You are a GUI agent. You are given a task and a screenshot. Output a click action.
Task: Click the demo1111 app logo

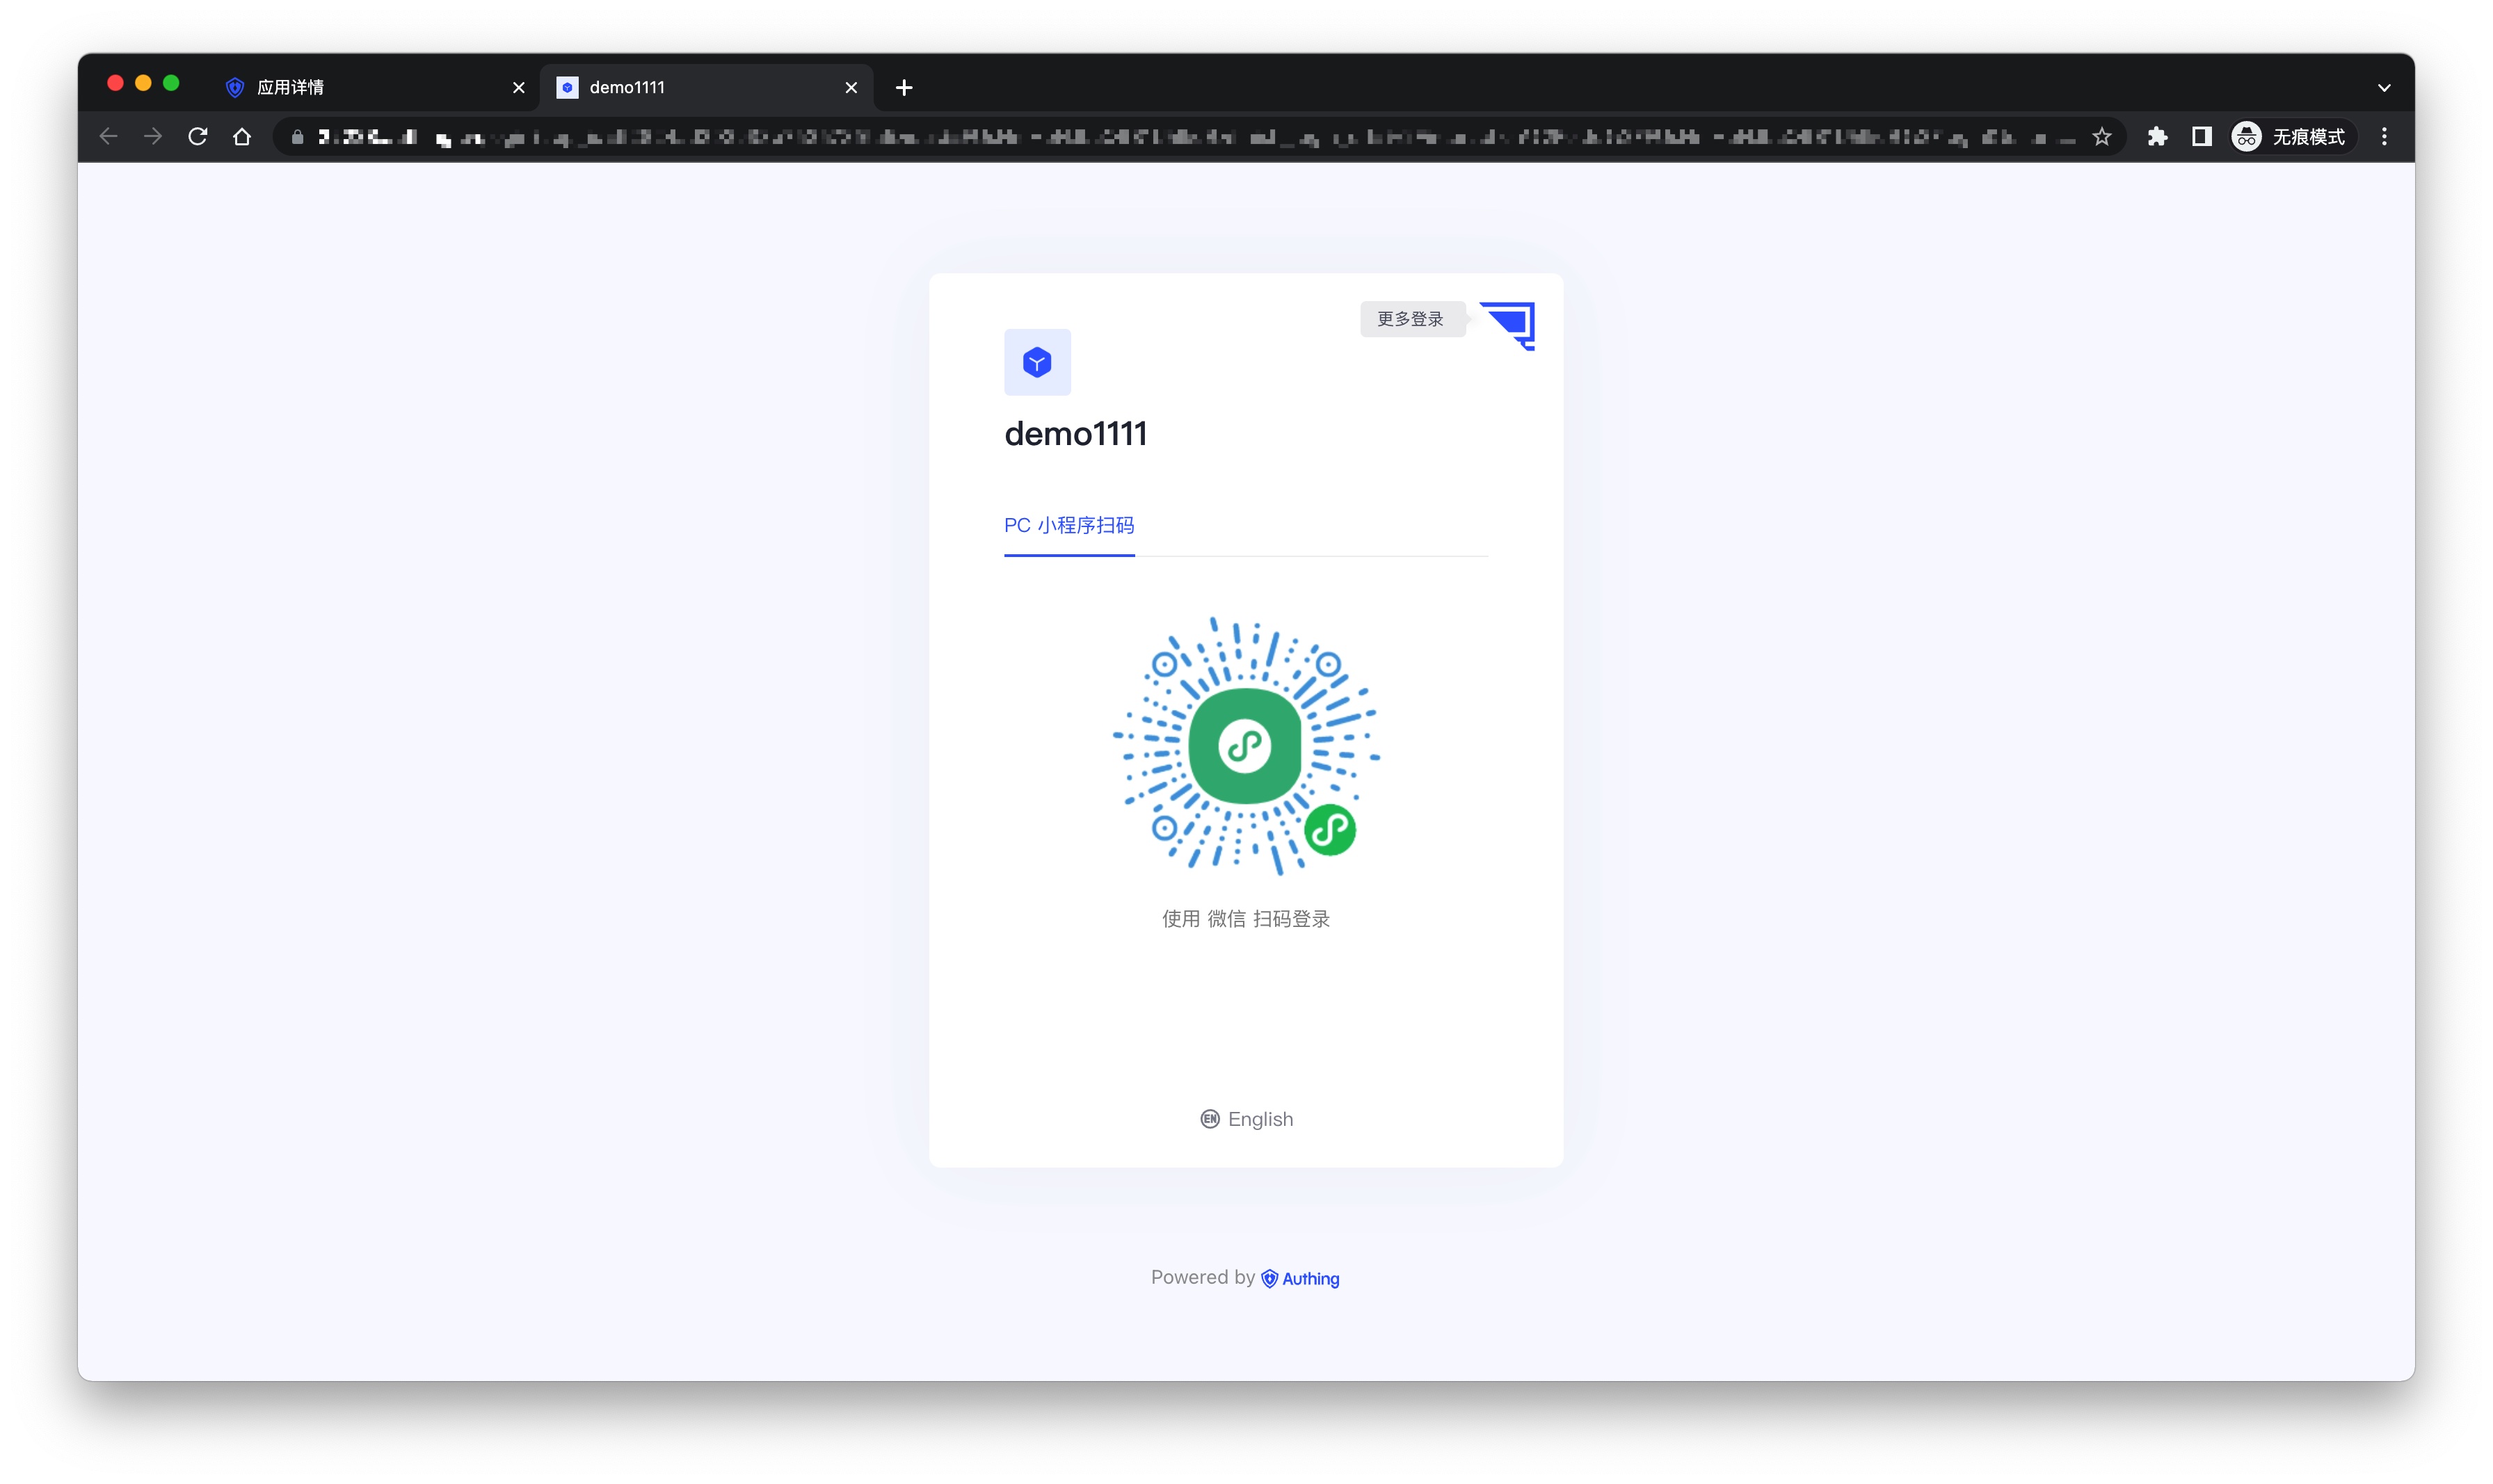click(1037, 362)
